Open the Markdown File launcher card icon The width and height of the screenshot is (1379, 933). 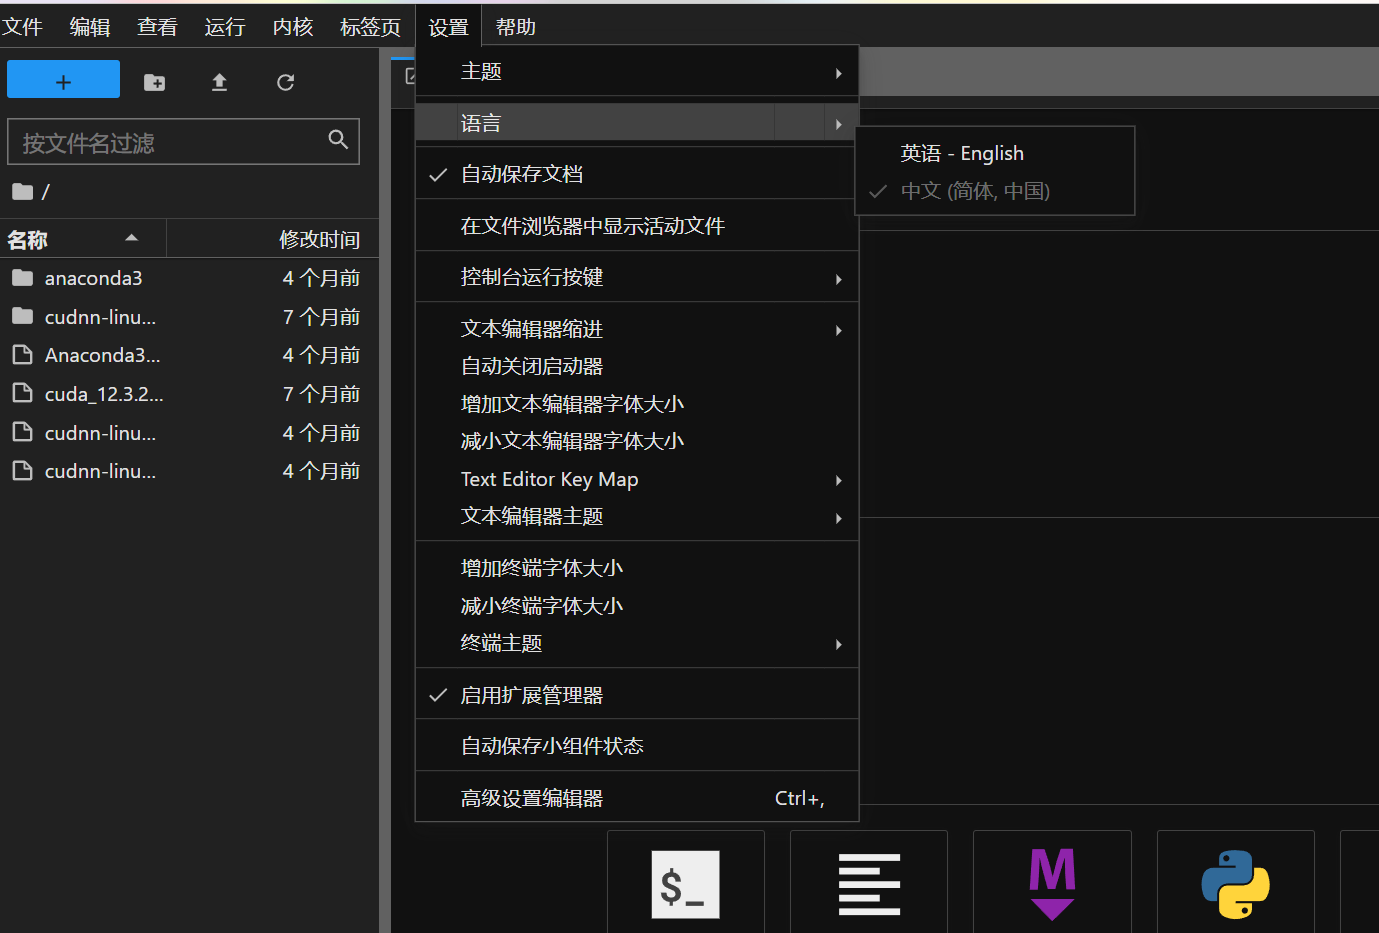[1052, 884]
